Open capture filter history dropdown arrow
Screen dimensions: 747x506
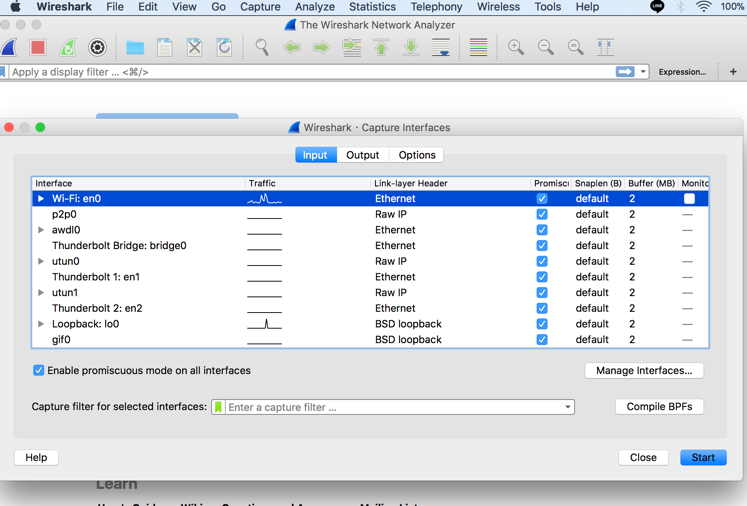568,407
